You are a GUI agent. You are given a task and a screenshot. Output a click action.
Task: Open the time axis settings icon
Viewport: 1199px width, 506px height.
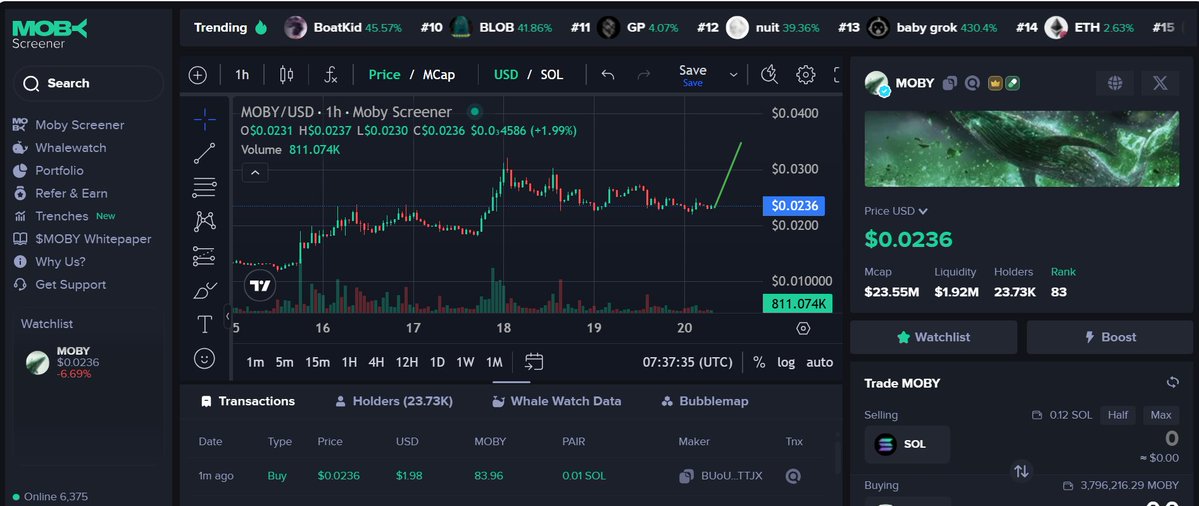803,329
